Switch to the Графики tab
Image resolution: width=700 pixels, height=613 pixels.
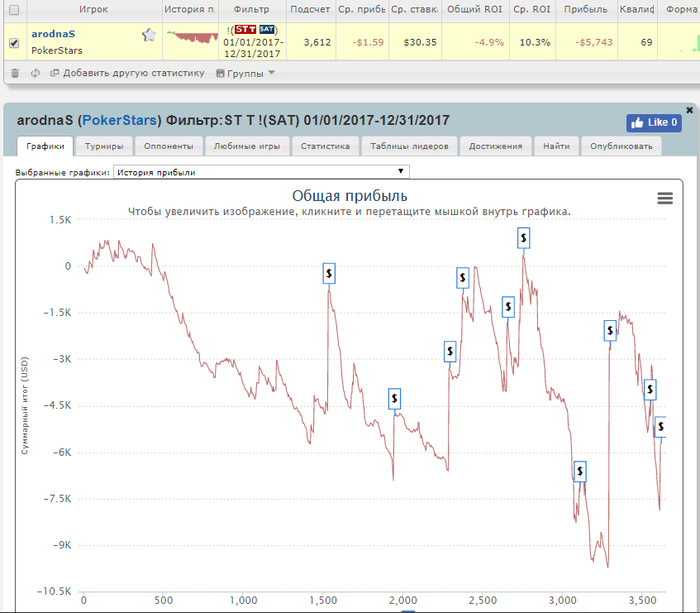click(45, 146)
